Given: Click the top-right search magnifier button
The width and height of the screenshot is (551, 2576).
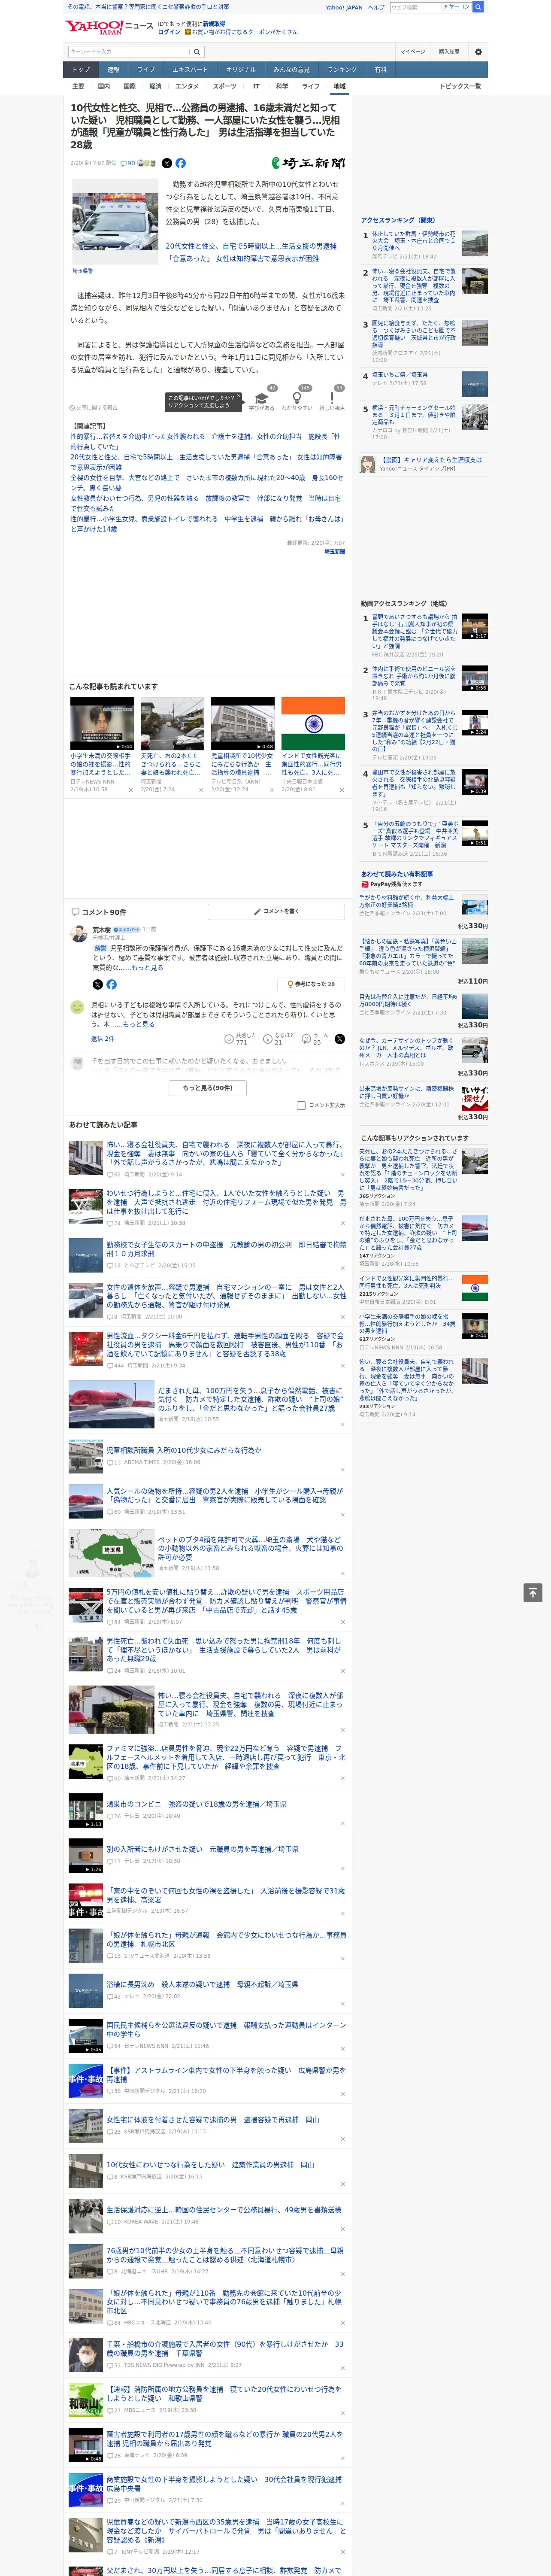Looking at the screenshot, I should (478, 7).
